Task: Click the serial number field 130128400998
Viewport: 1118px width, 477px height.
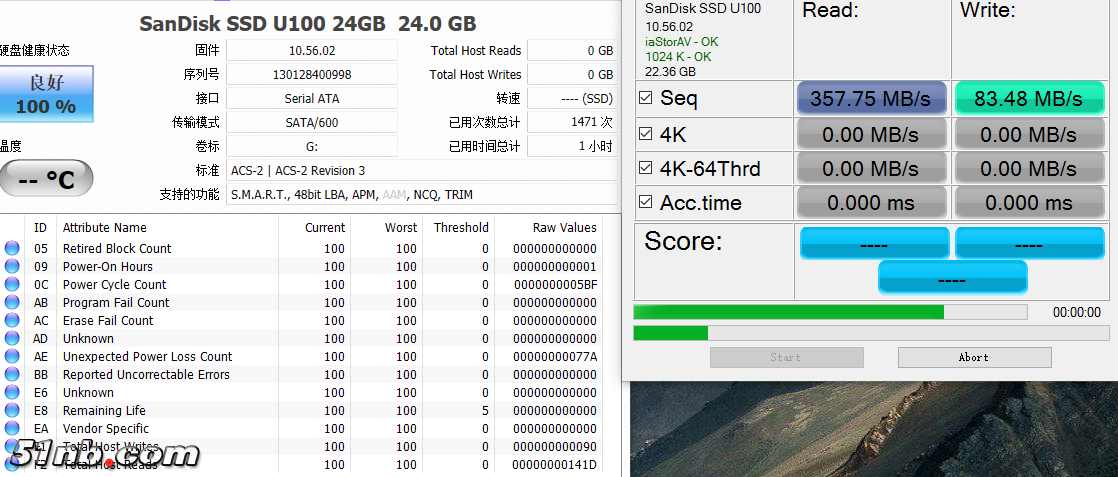Action: tap(311, 75)
